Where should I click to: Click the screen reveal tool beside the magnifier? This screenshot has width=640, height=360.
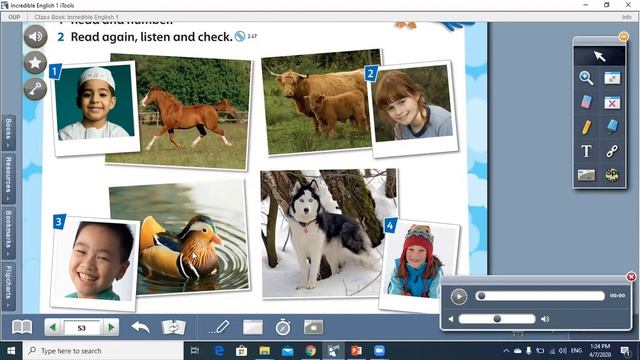[612, 78]
